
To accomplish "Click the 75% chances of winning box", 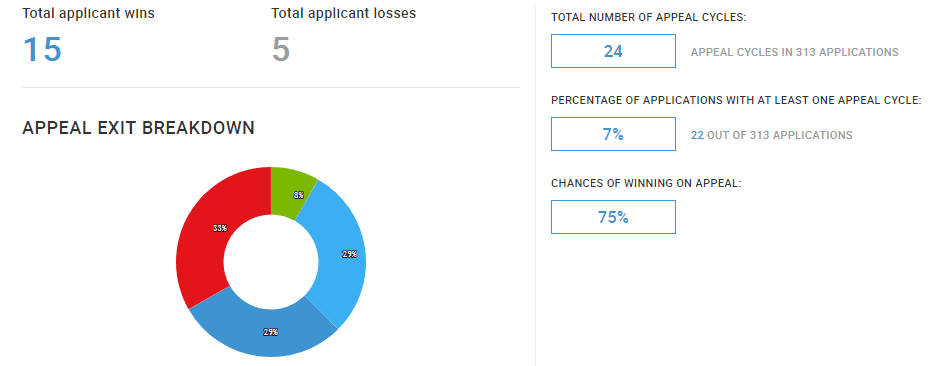I will (613, 217).
